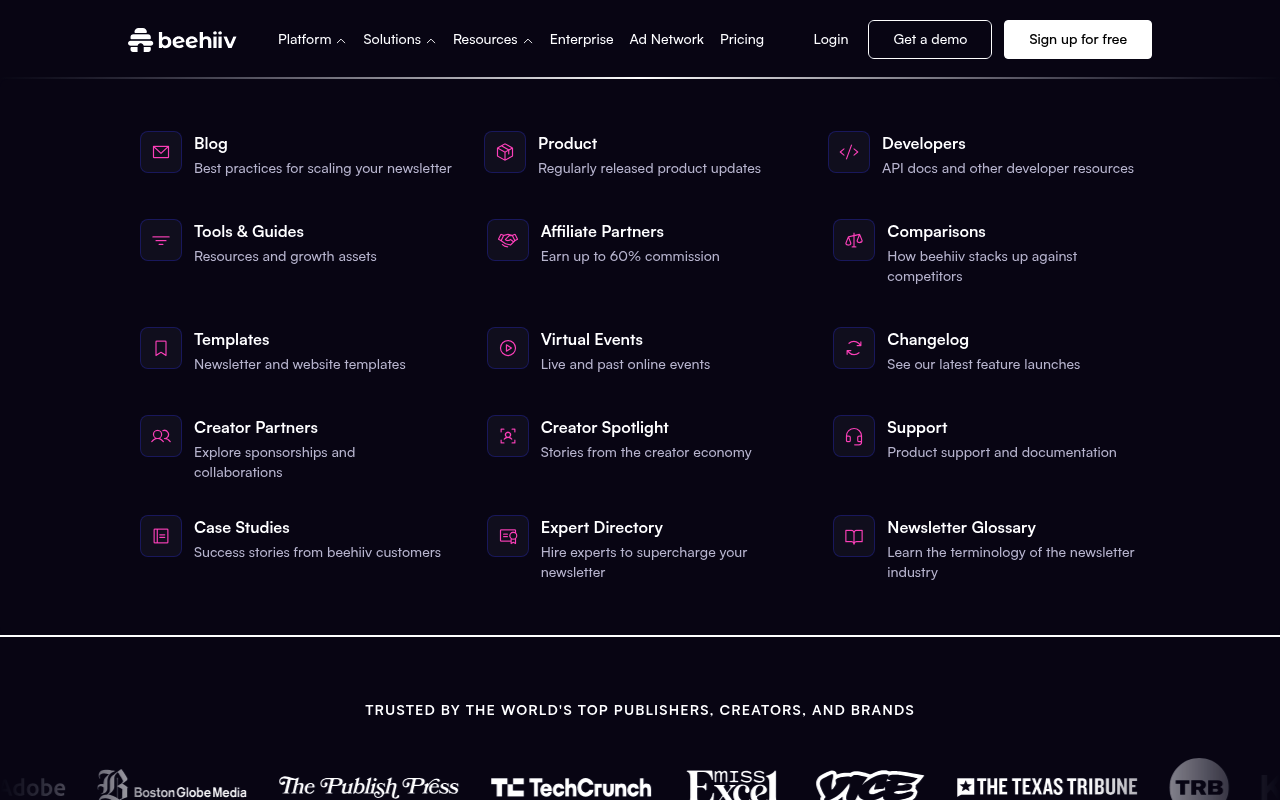Open the Pricing nav item
This screenshot has width=1280, height=800.
click(742, 39)
